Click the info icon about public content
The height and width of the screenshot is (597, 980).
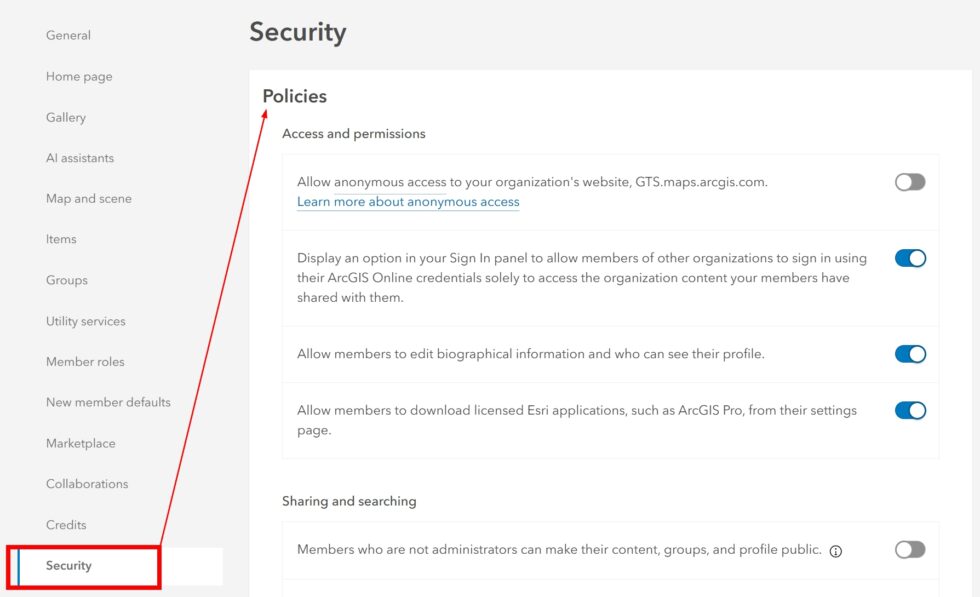pos(836,550)
